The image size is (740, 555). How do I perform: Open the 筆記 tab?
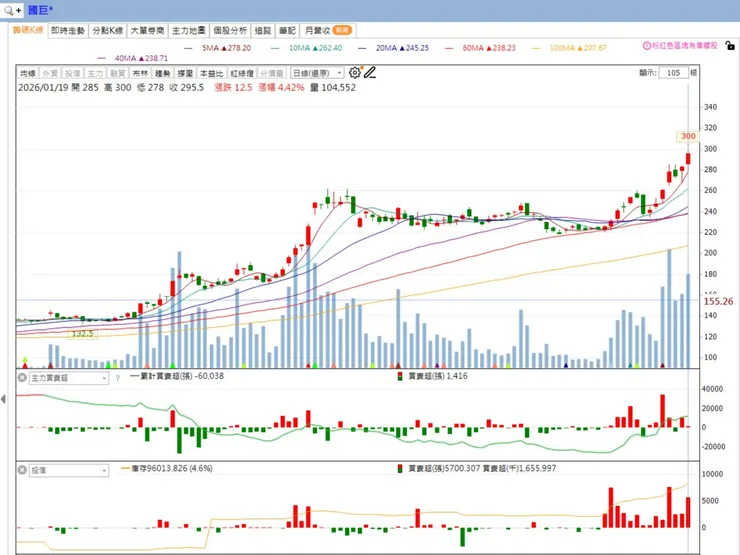pyautogui.click(x=287, y=31)
